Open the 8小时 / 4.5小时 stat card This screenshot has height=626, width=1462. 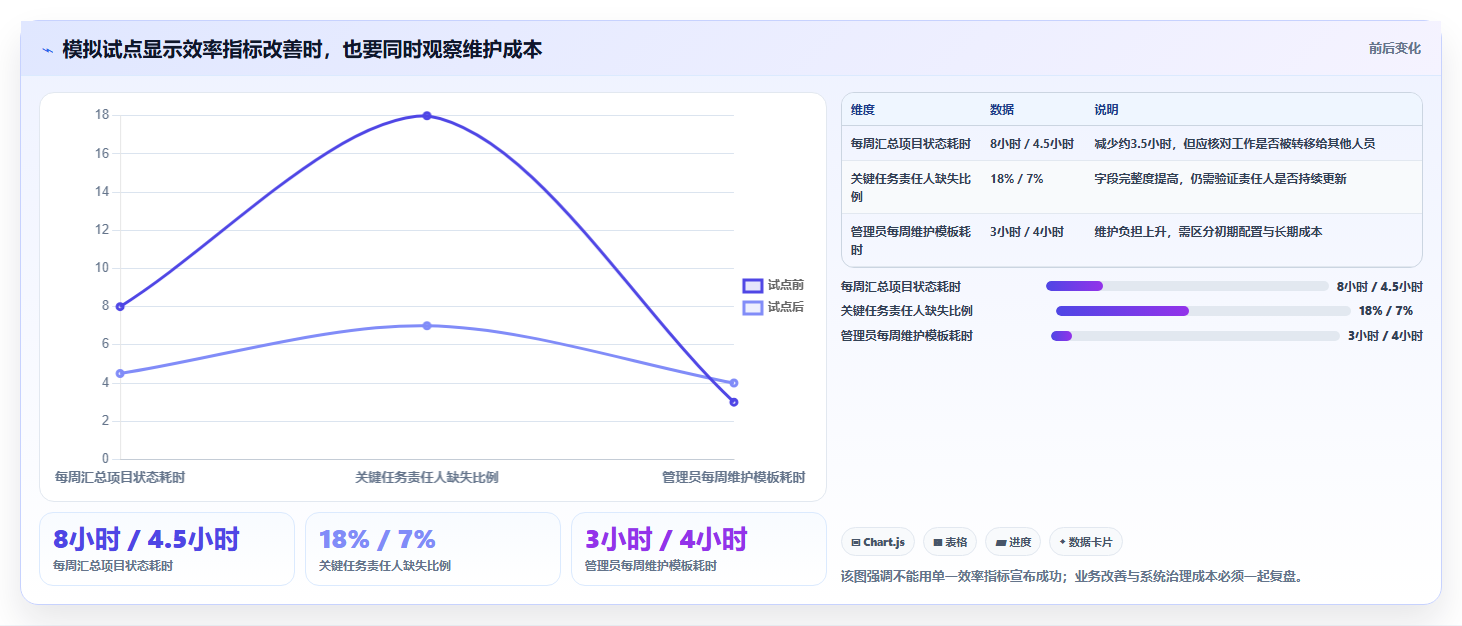167,549
